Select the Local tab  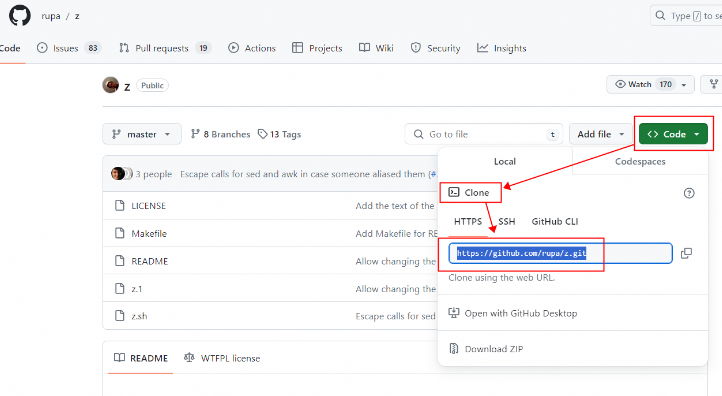coord(505,161)
